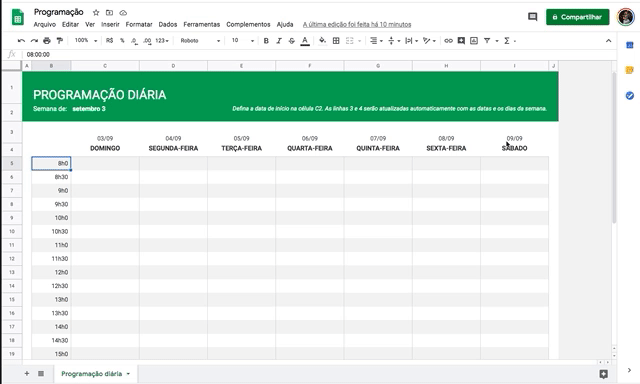Open filter views dropdown arrow
The image size is (640, 384).
pyautogui.click(x=497, y=41)
